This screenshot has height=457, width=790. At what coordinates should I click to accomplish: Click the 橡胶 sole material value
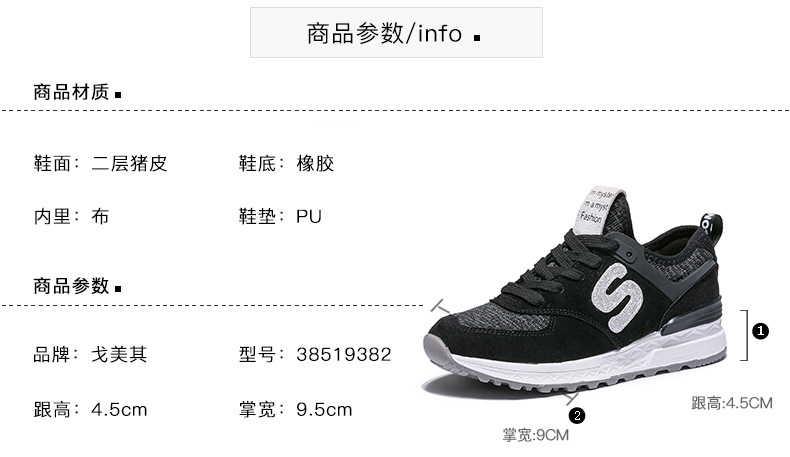click(315, 163)
